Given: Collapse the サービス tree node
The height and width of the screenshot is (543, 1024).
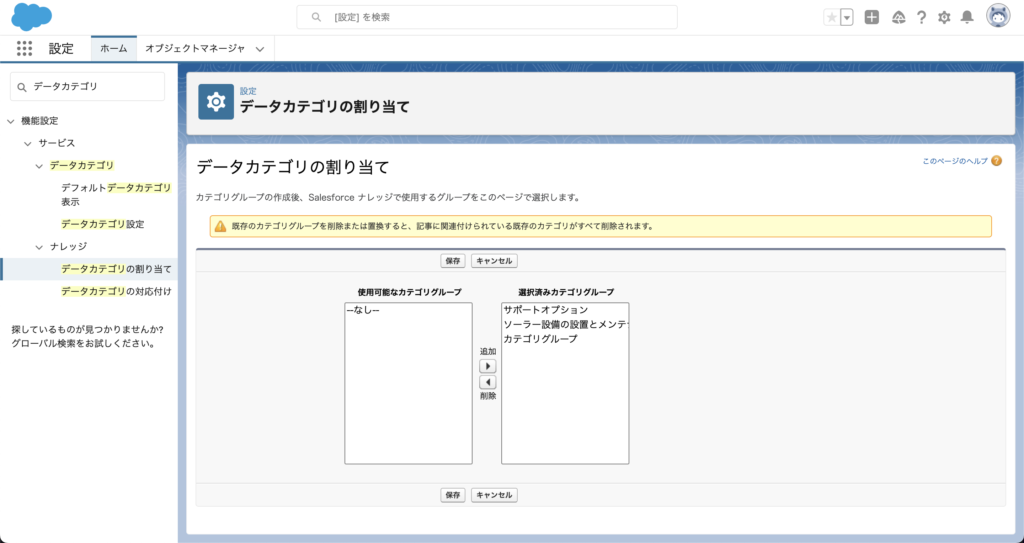Looking at the screenshot, I should [x=27, y=143].
